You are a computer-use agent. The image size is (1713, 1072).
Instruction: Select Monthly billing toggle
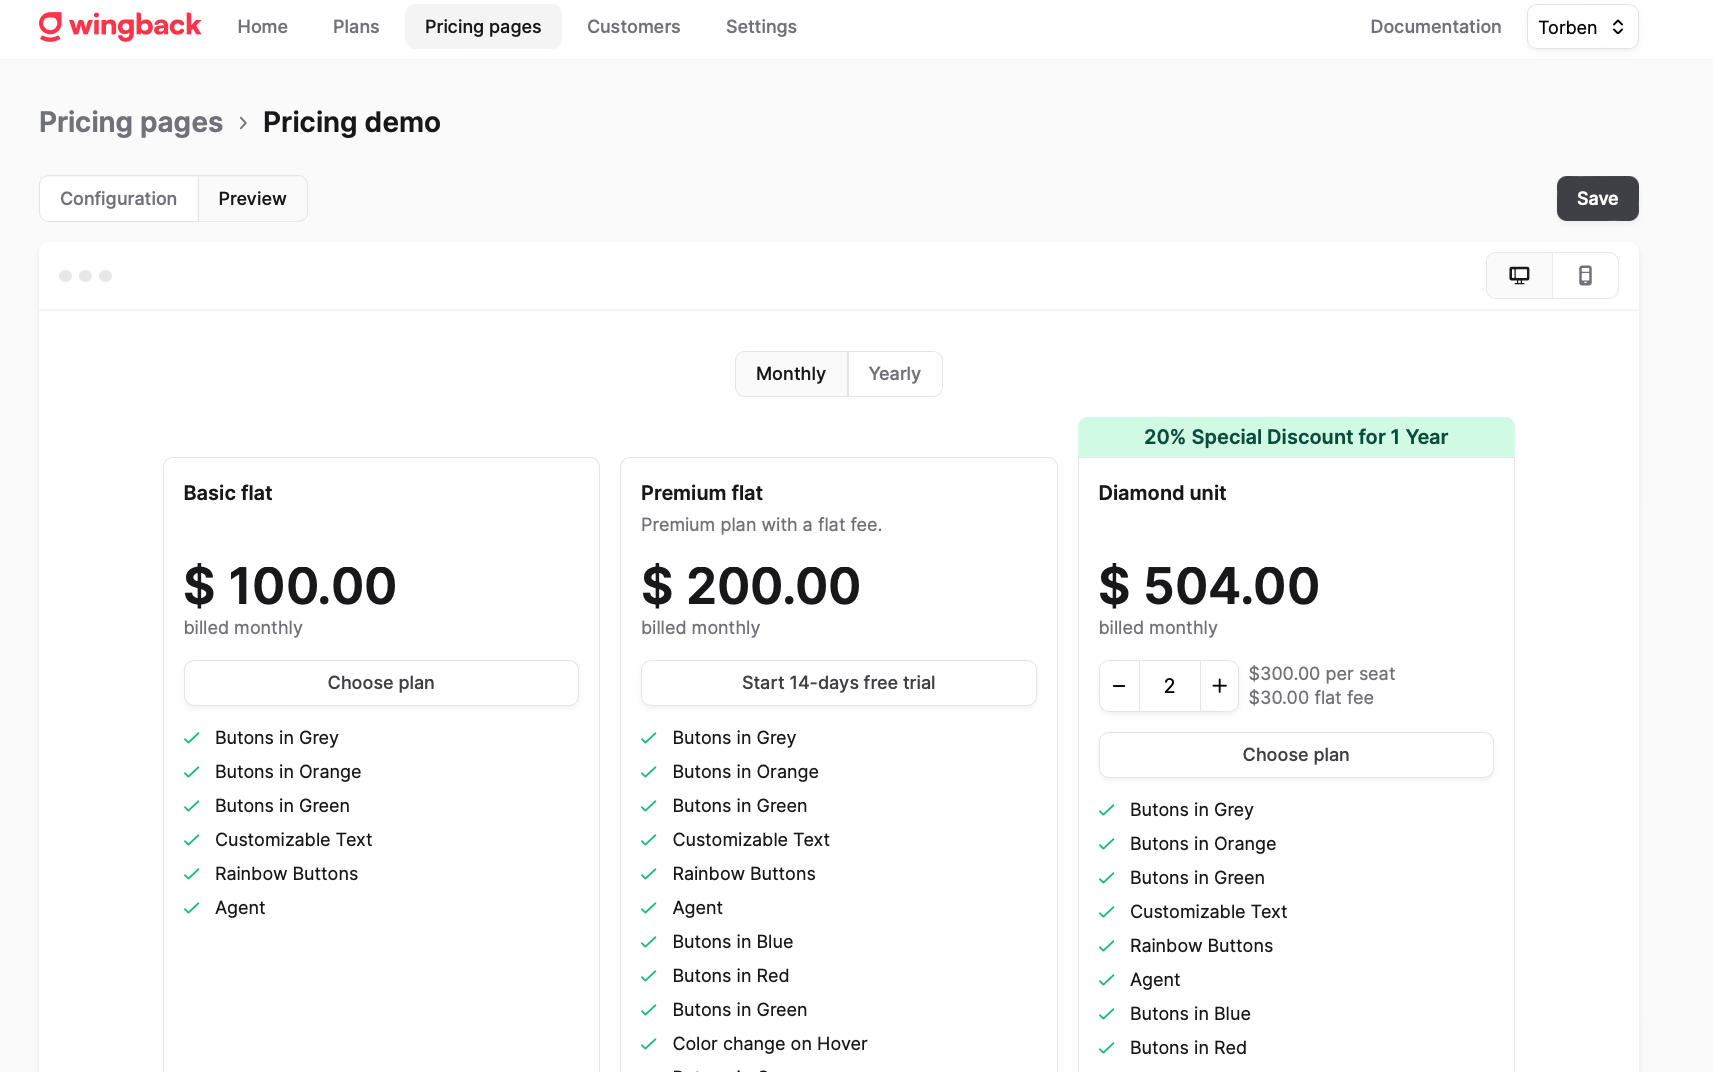click(791, 374)
